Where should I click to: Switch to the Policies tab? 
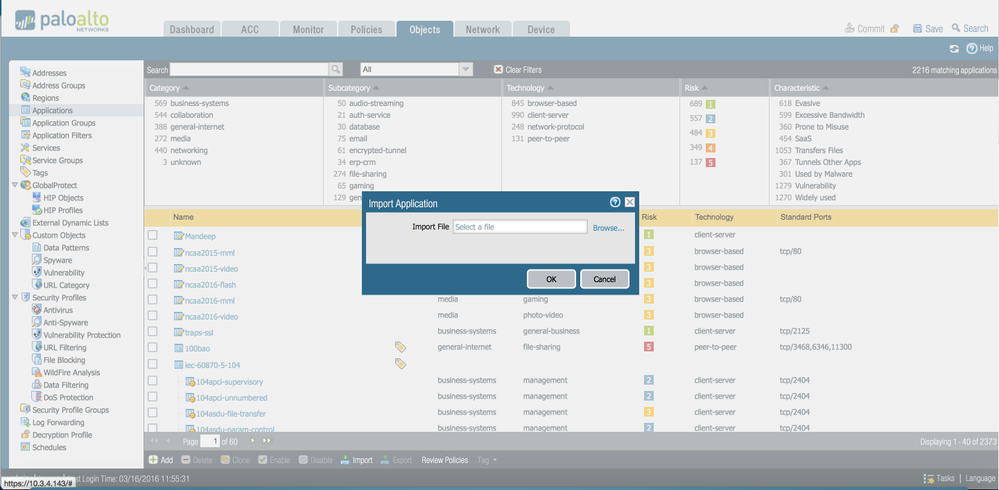pyautogui.click(x=366, y=30)
